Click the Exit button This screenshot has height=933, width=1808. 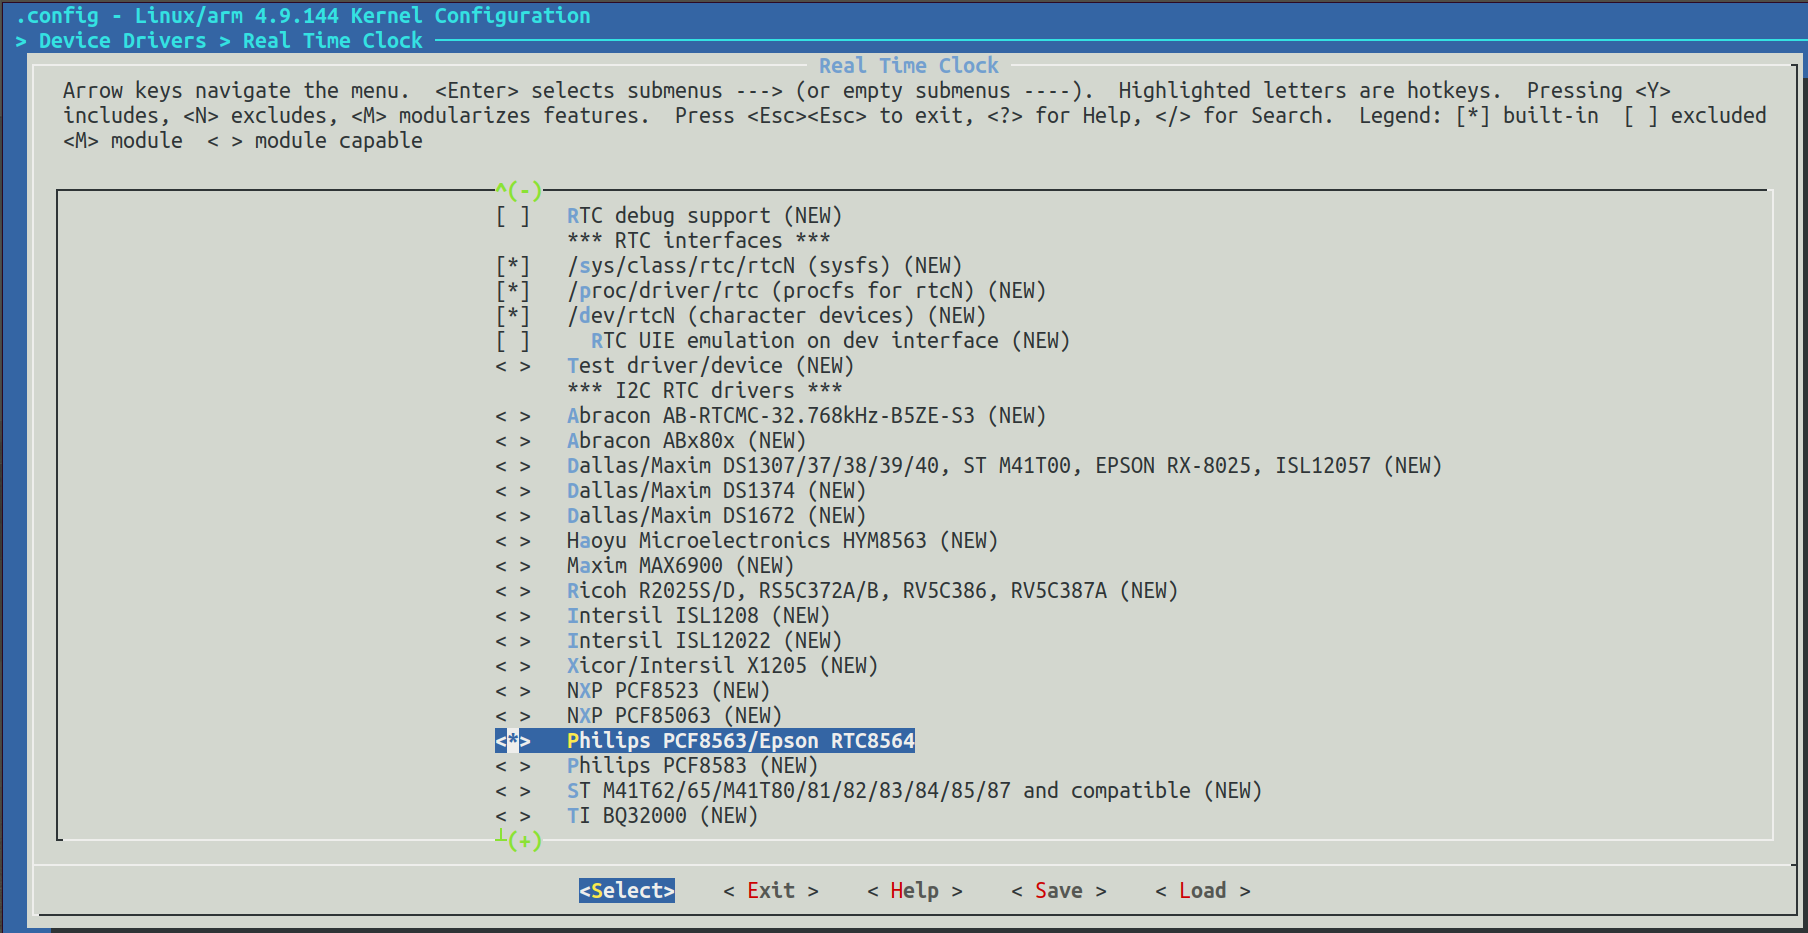tap(771, 890)
